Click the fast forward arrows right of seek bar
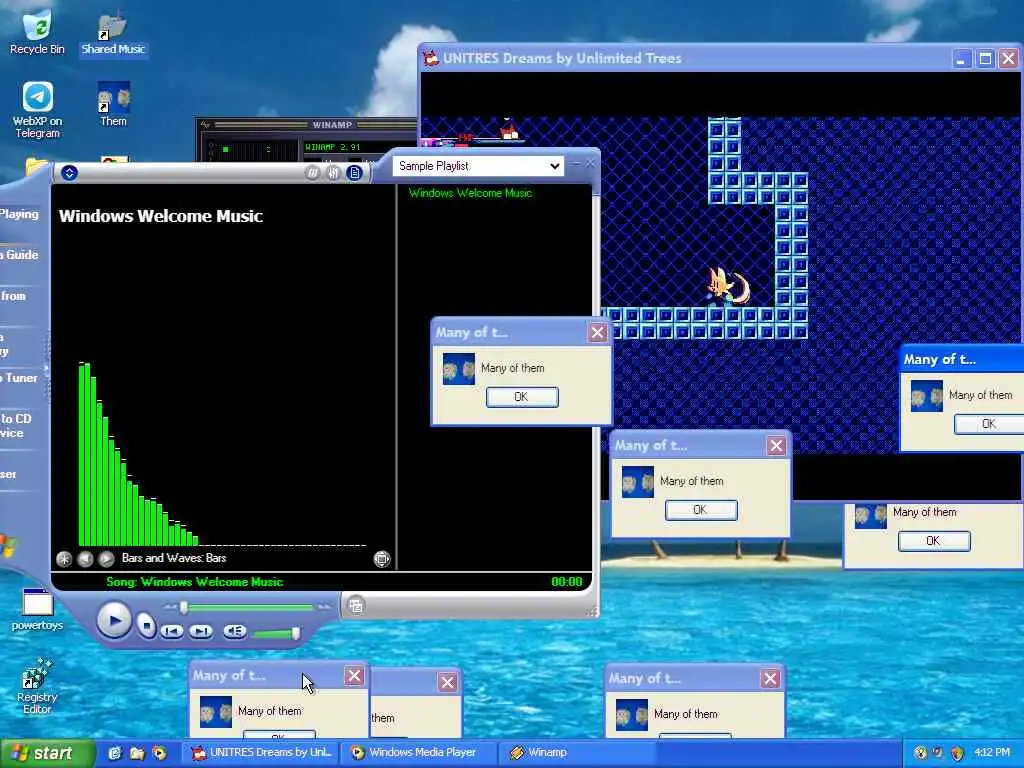The image size is (1024, 768). pos(325,607)
